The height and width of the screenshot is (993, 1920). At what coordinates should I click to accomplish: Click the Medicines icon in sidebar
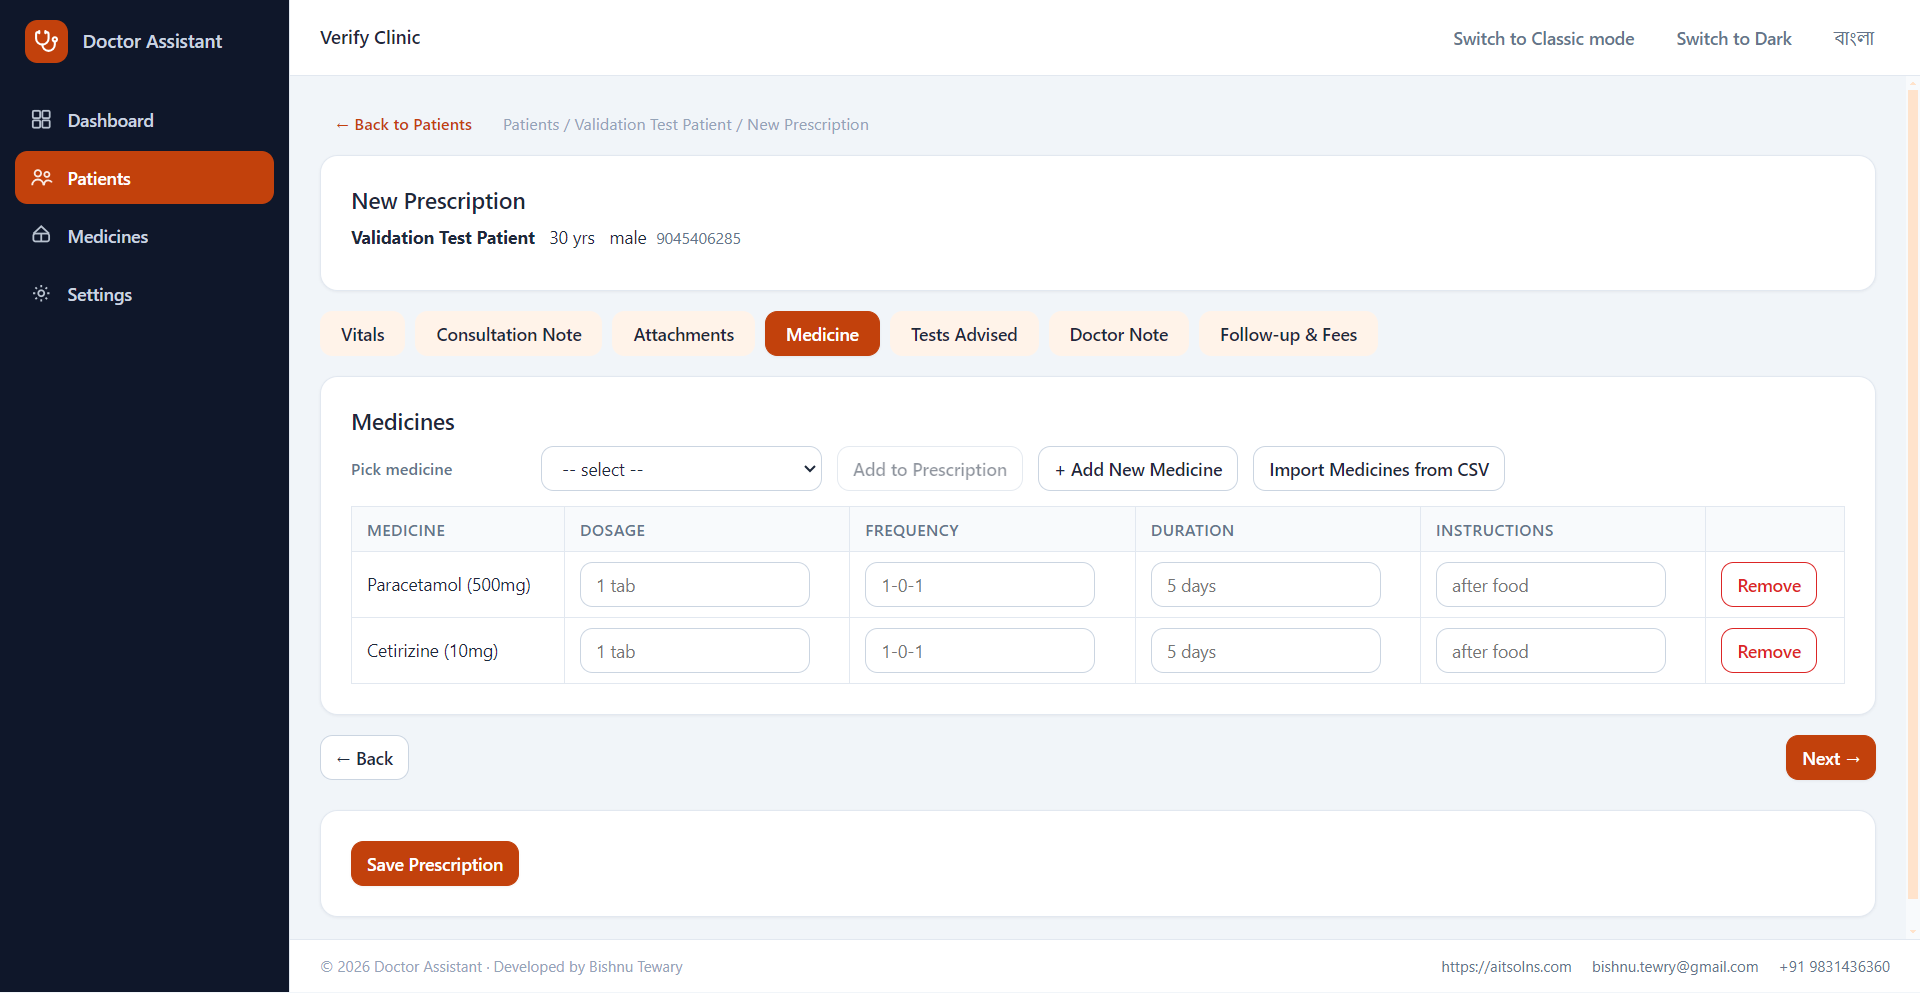(x=41, y=236)
